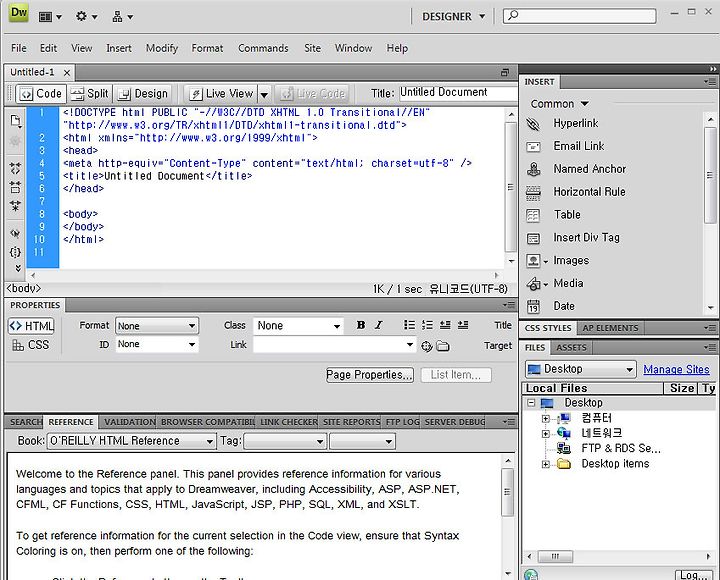Open the Extend Dreamweaver gear menu
Screen dimensions: 720x580
[x=86, y=17]
